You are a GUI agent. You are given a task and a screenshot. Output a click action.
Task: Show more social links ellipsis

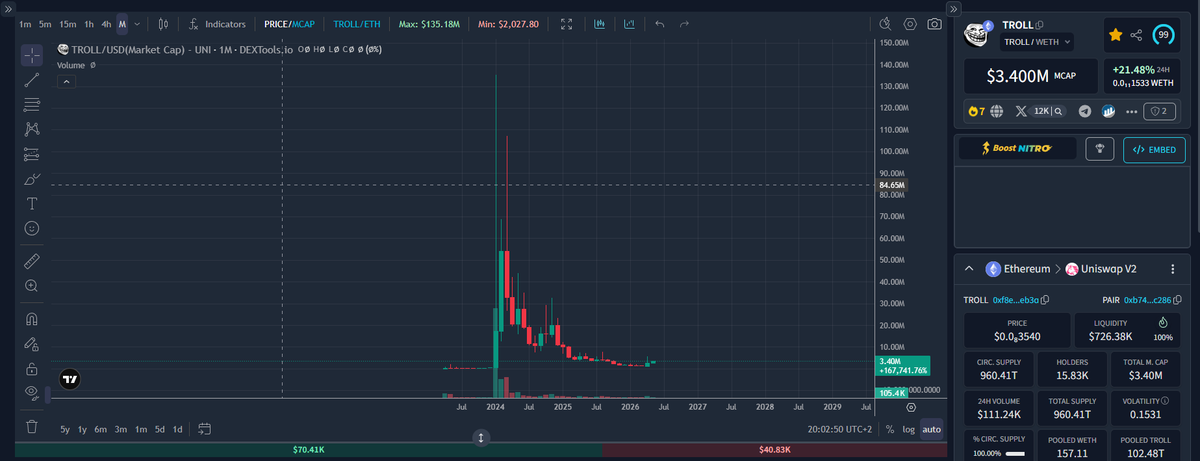(1132, 111)
